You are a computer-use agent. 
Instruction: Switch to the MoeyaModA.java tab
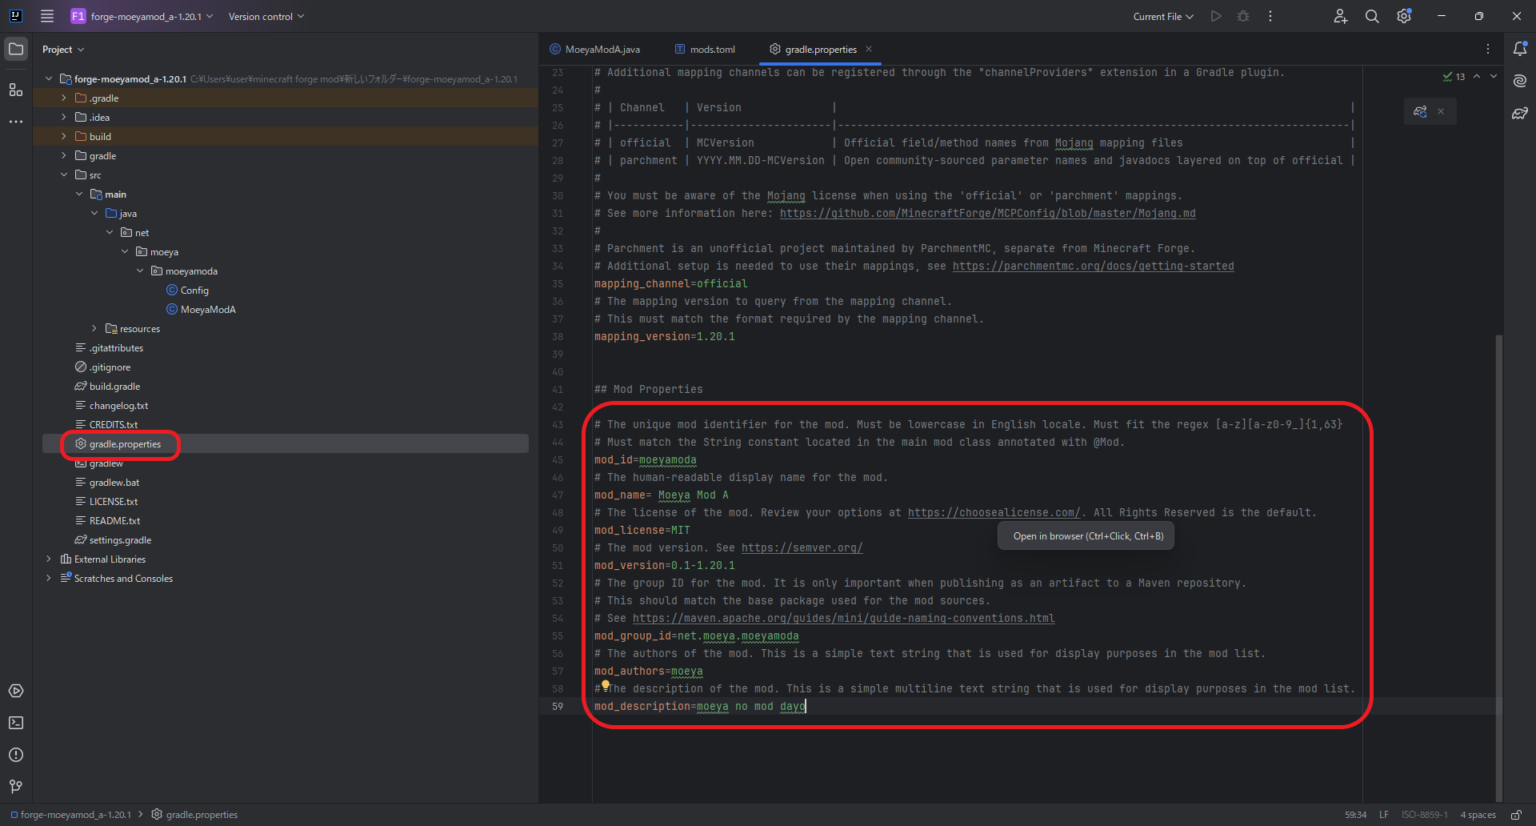(x=601, y=49)
